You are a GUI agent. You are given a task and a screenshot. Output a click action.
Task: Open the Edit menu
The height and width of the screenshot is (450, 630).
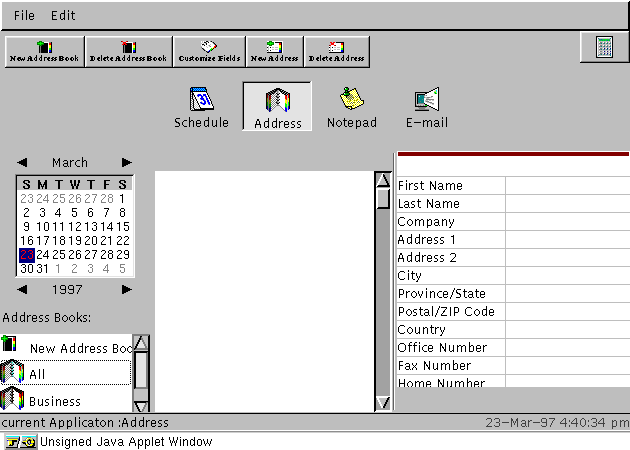(63, 16)
